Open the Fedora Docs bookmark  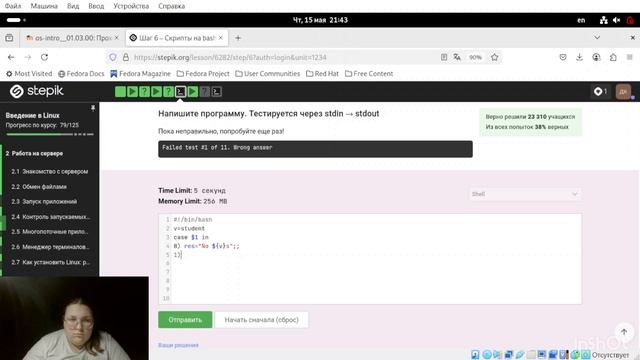(81, 73)
